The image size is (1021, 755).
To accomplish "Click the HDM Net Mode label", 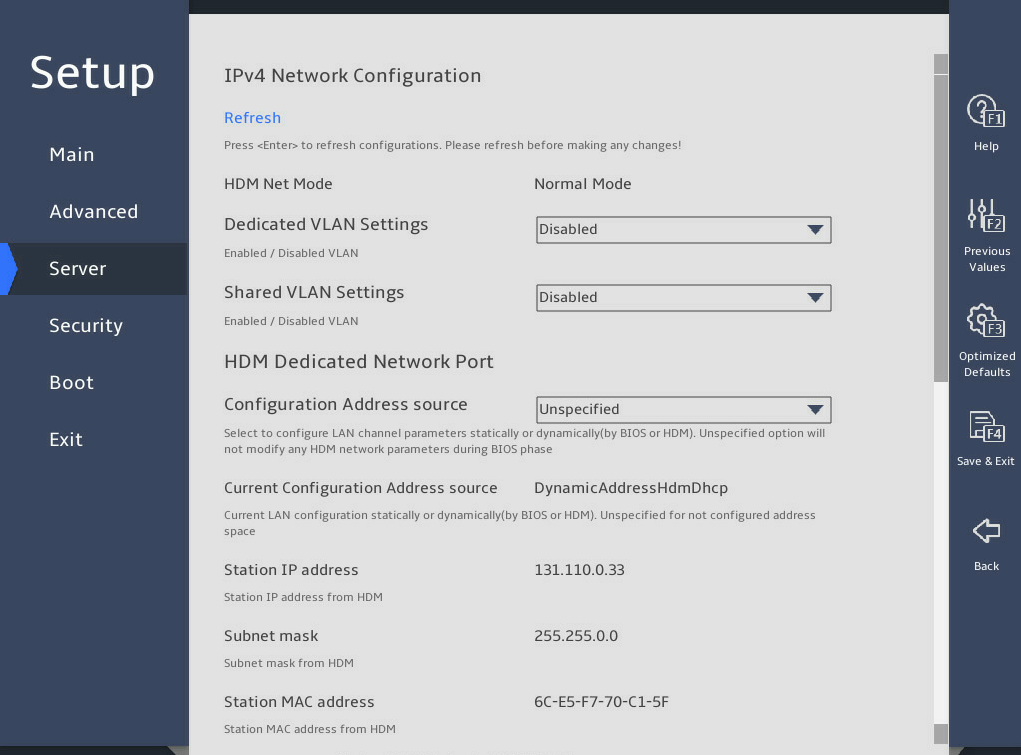I will [278, 184].
